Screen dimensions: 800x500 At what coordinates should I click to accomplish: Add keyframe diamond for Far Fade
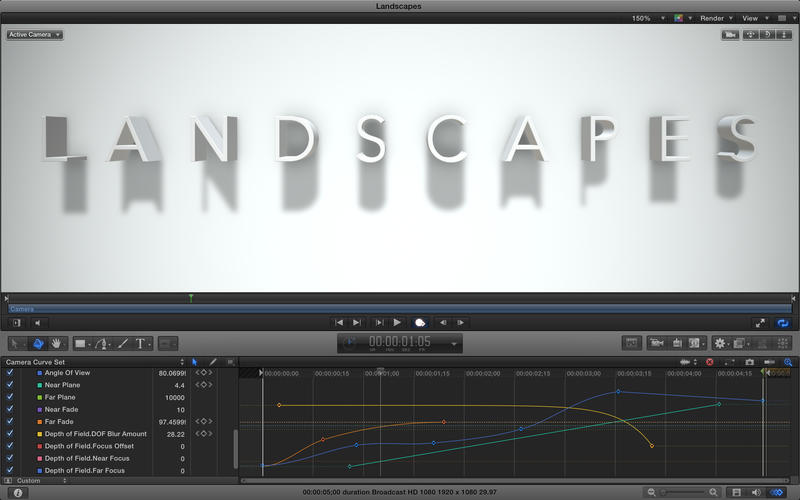click(x=204, y=422)
